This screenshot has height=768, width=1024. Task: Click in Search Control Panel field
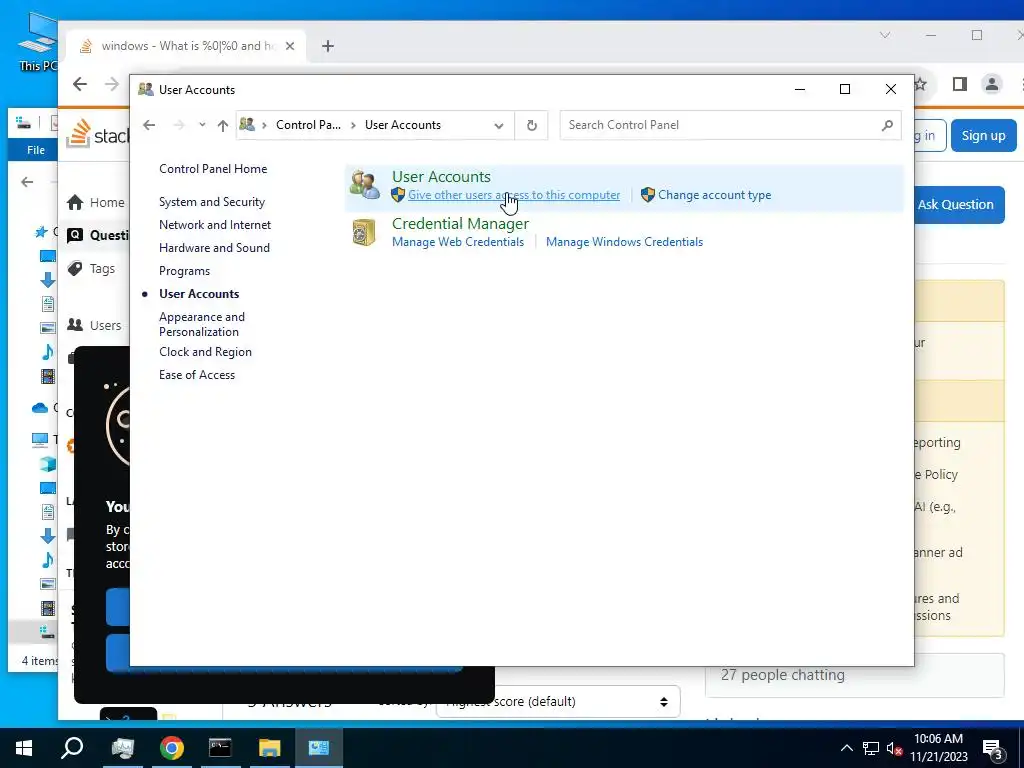pos(730,125)
